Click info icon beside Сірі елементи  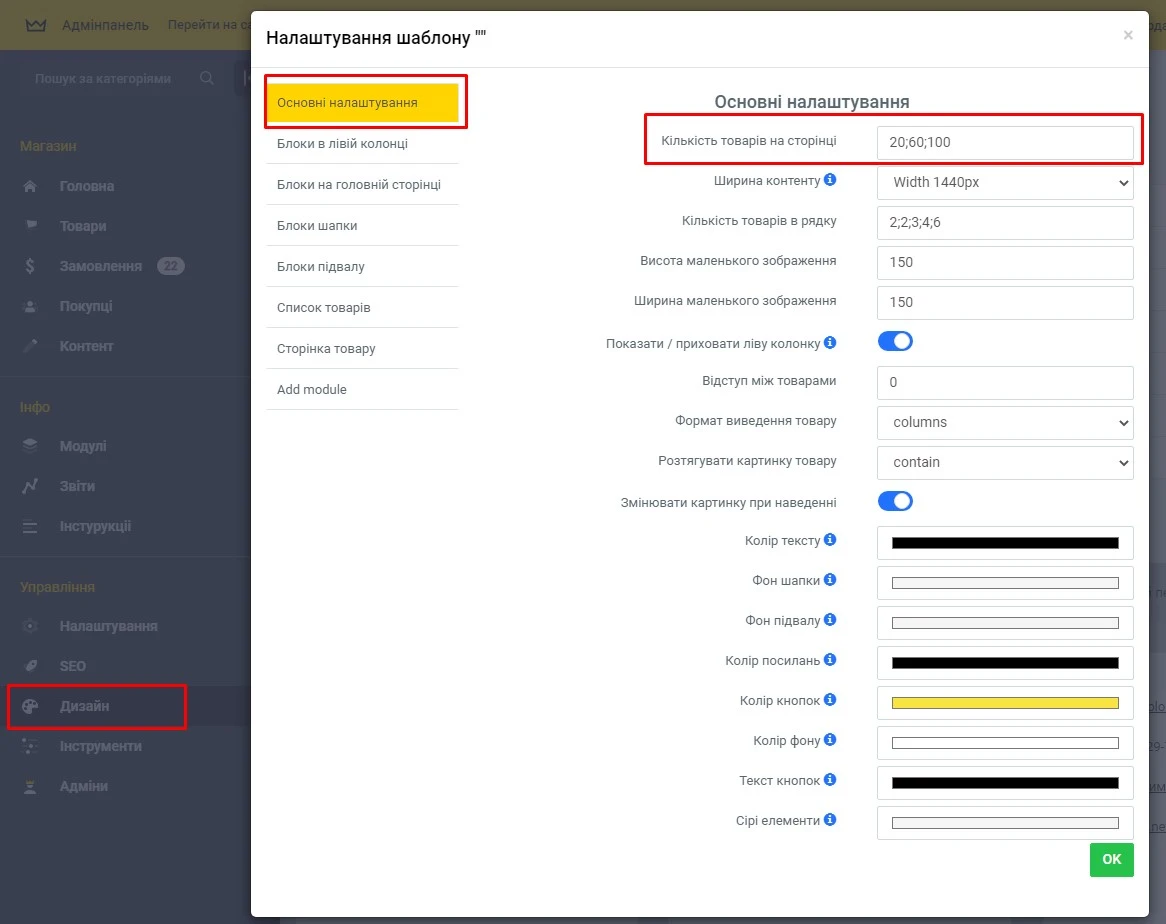(830, 820)
